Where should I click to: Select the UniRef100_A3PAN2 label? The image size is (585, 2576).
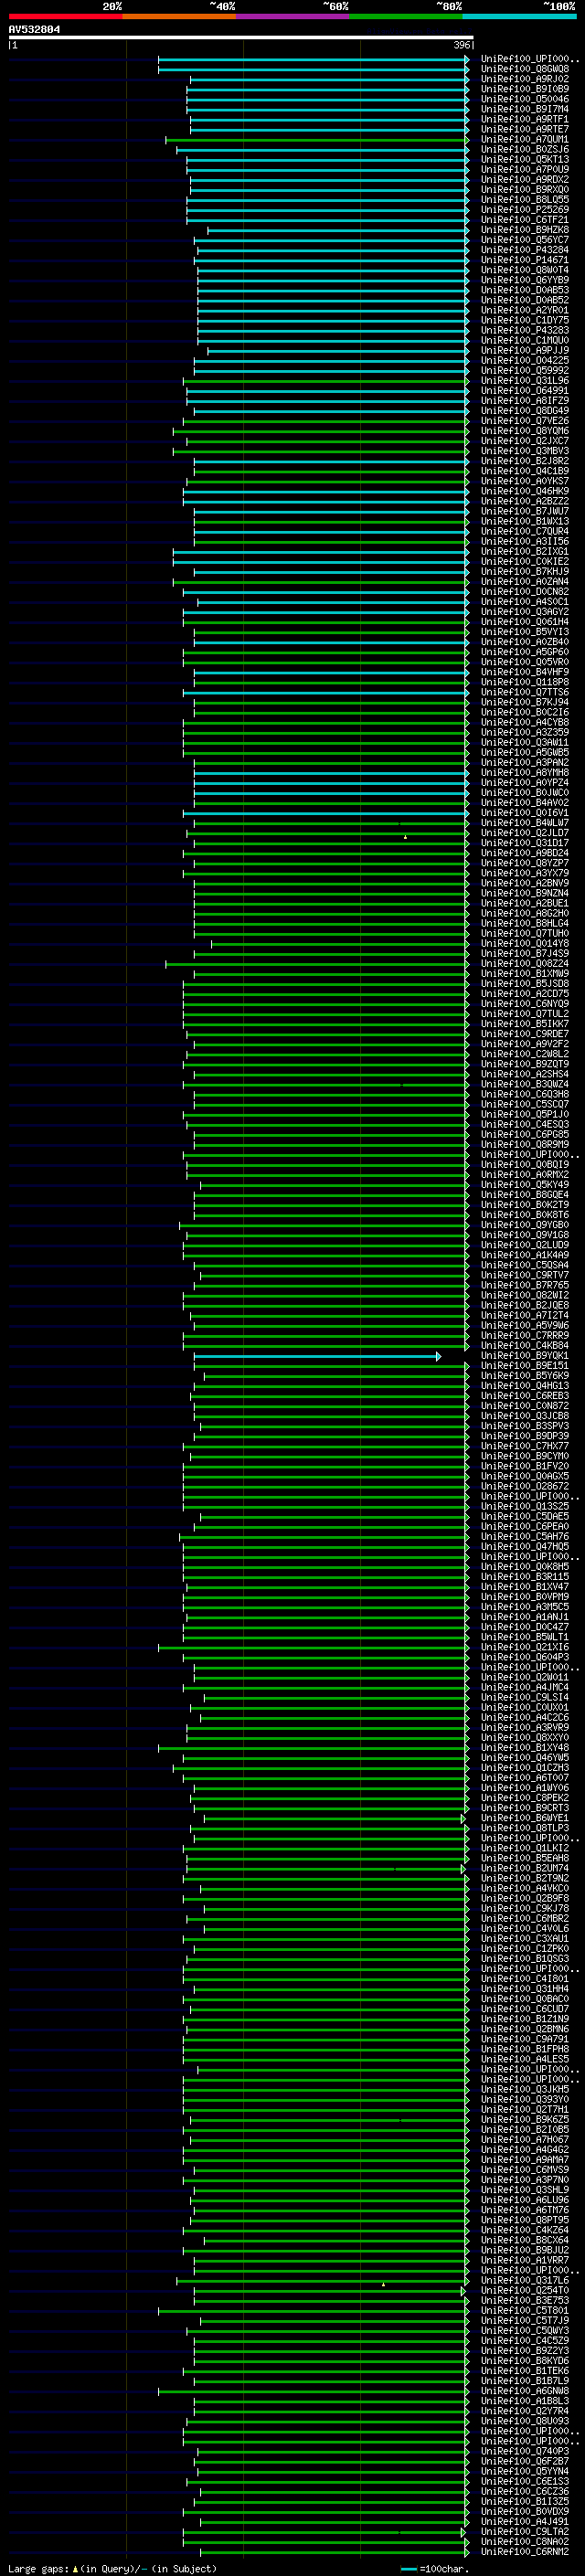pyautogui.click(x=524, y=763)
